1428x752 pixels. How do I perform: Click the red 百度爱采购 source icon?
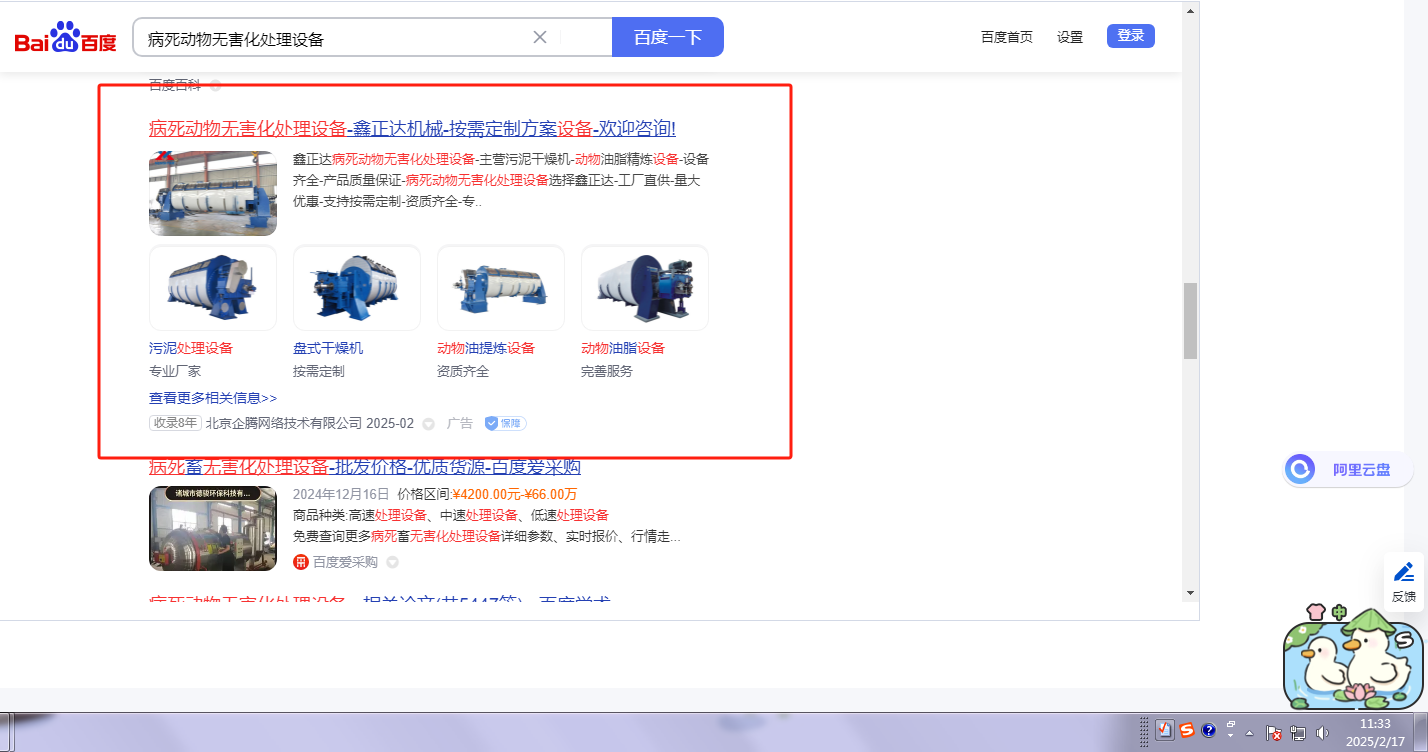(301, 562)
